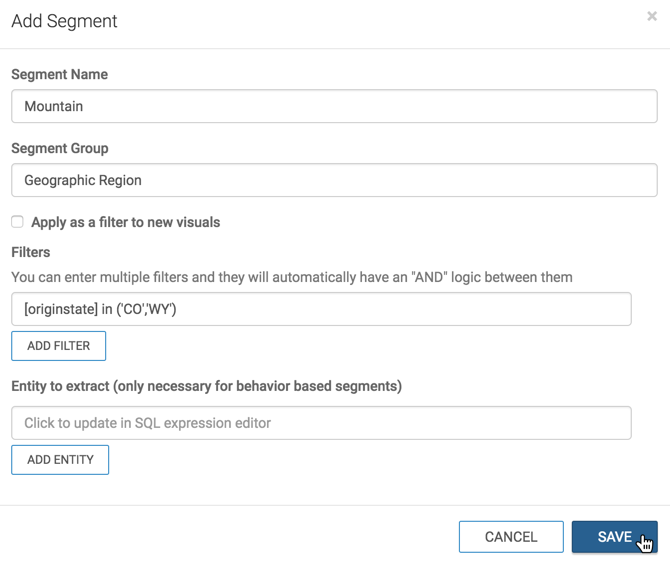Image resolution: width=670 pixels, height=566 pixels.
Task: Click the word Mountain in the name field
Action: pos(53,106)
